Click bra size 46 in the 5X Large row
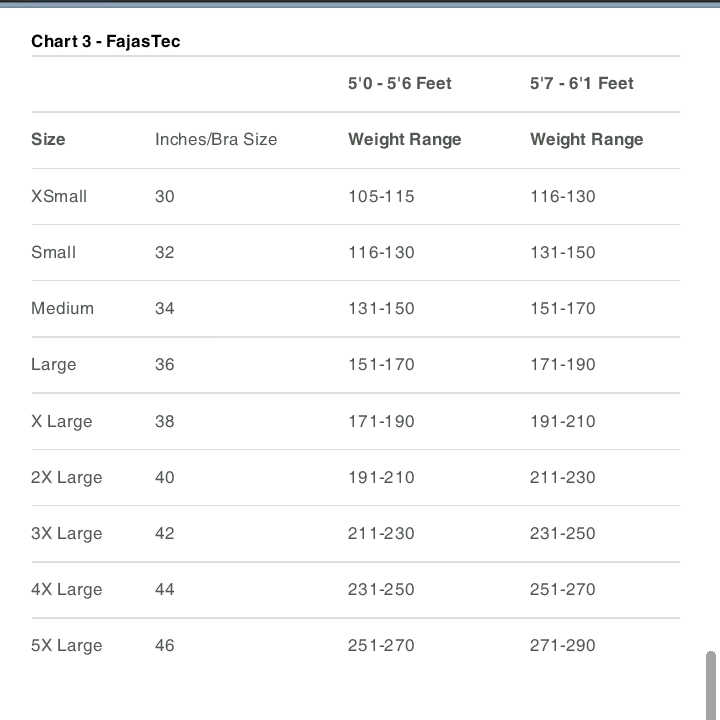 click(x=164, y=645)
